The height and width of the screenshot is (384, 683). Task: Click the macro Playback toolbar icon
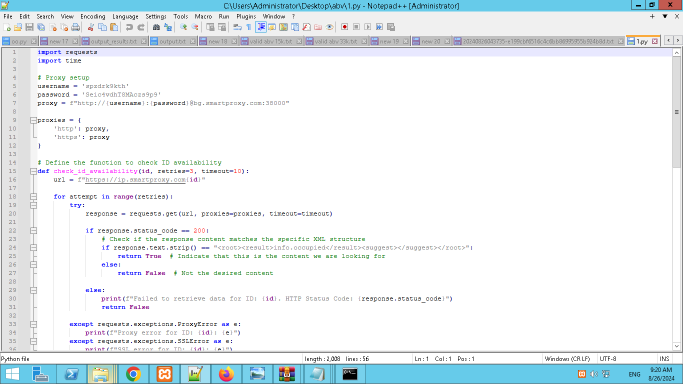pyautogui.click(x=368, y=27)
